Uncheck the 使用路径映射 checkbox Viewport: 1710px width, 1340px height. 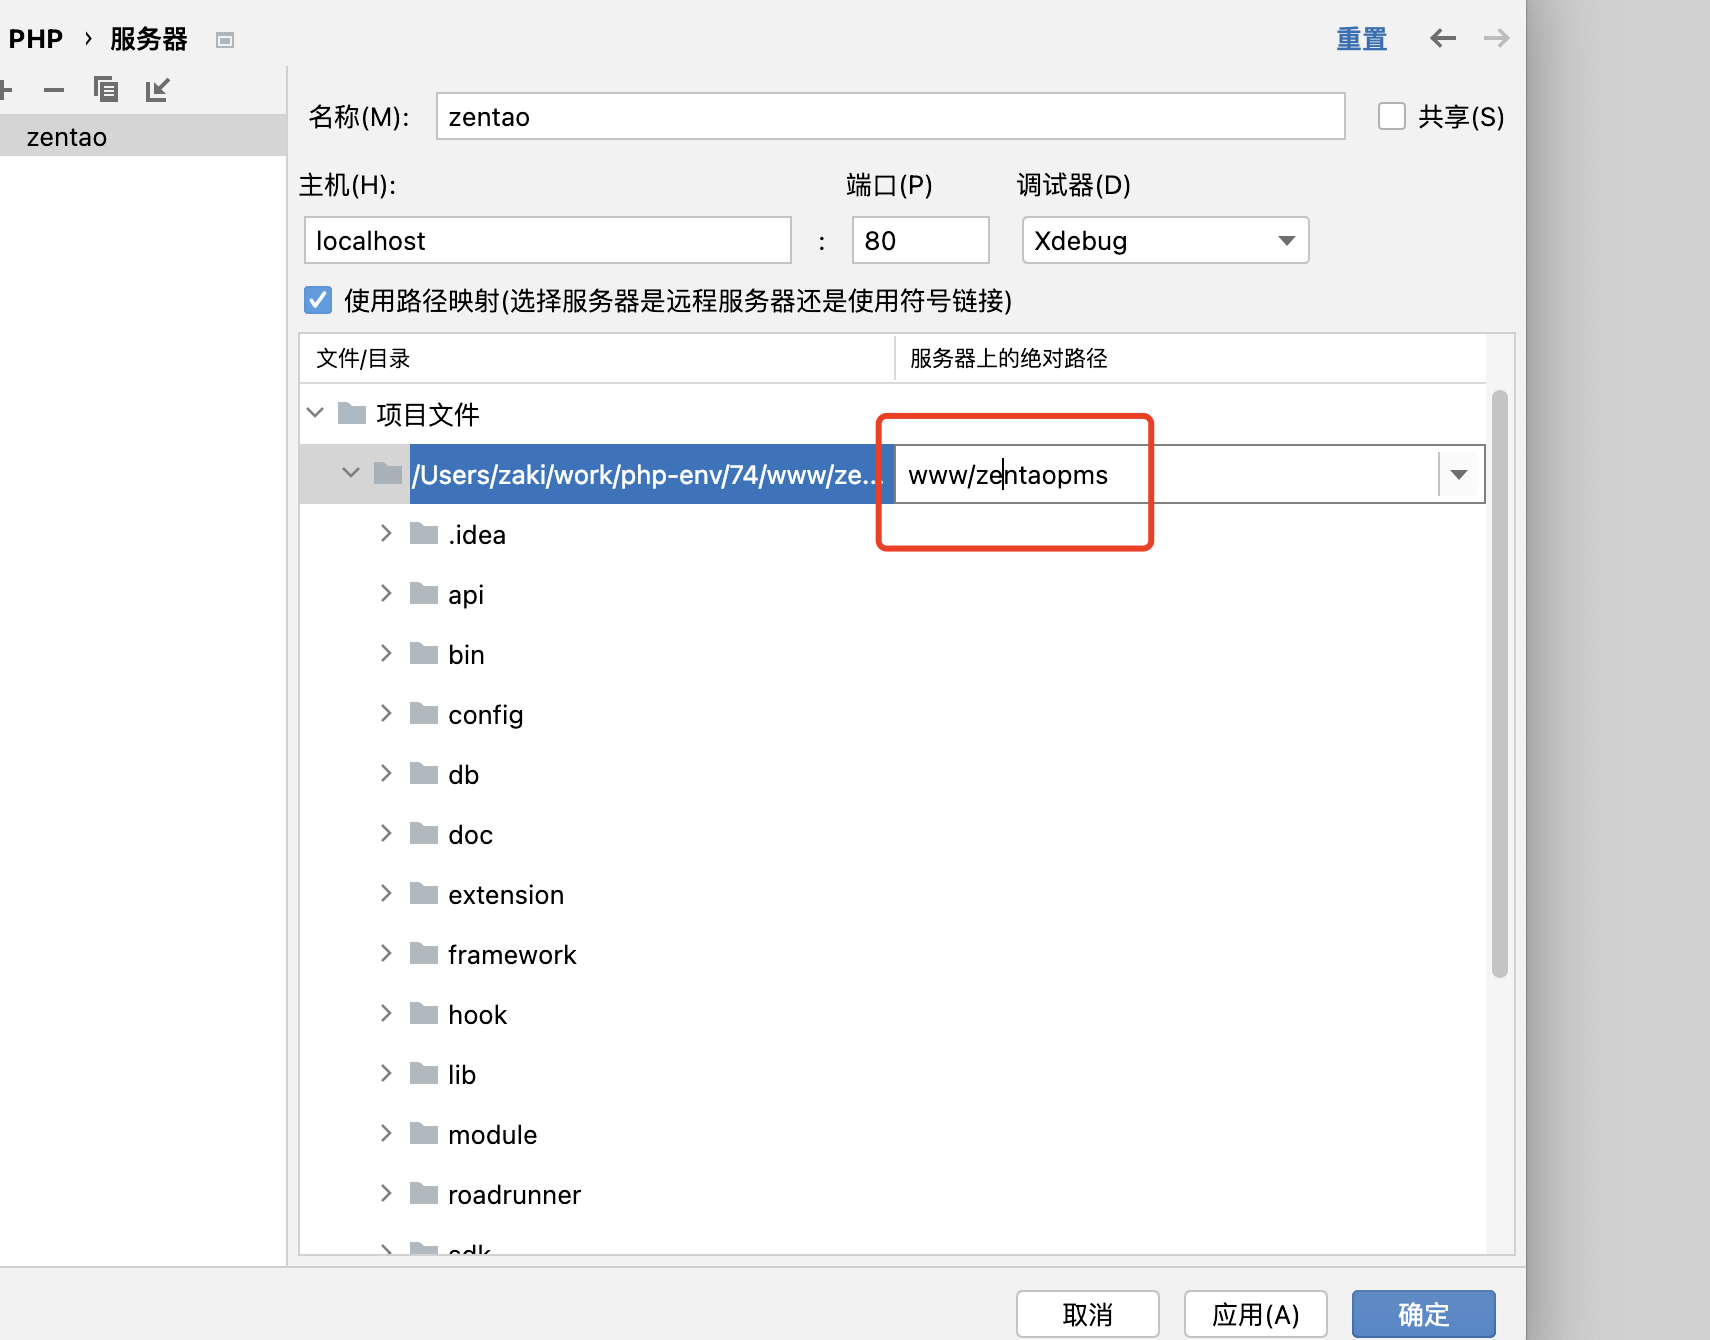(318, 300)
